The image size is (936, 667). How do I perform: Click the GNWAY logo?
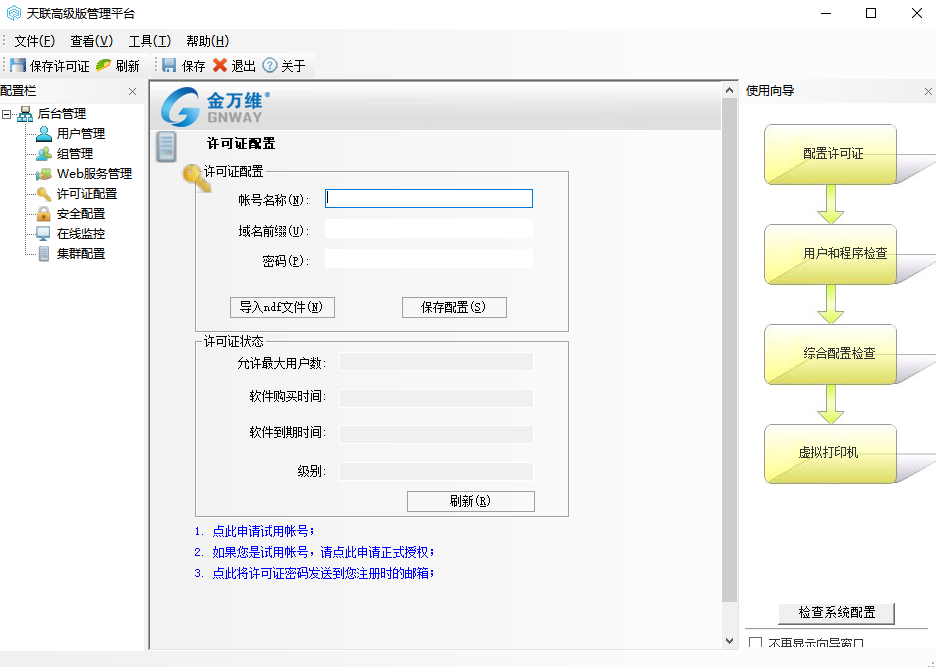tap(215, 106)
